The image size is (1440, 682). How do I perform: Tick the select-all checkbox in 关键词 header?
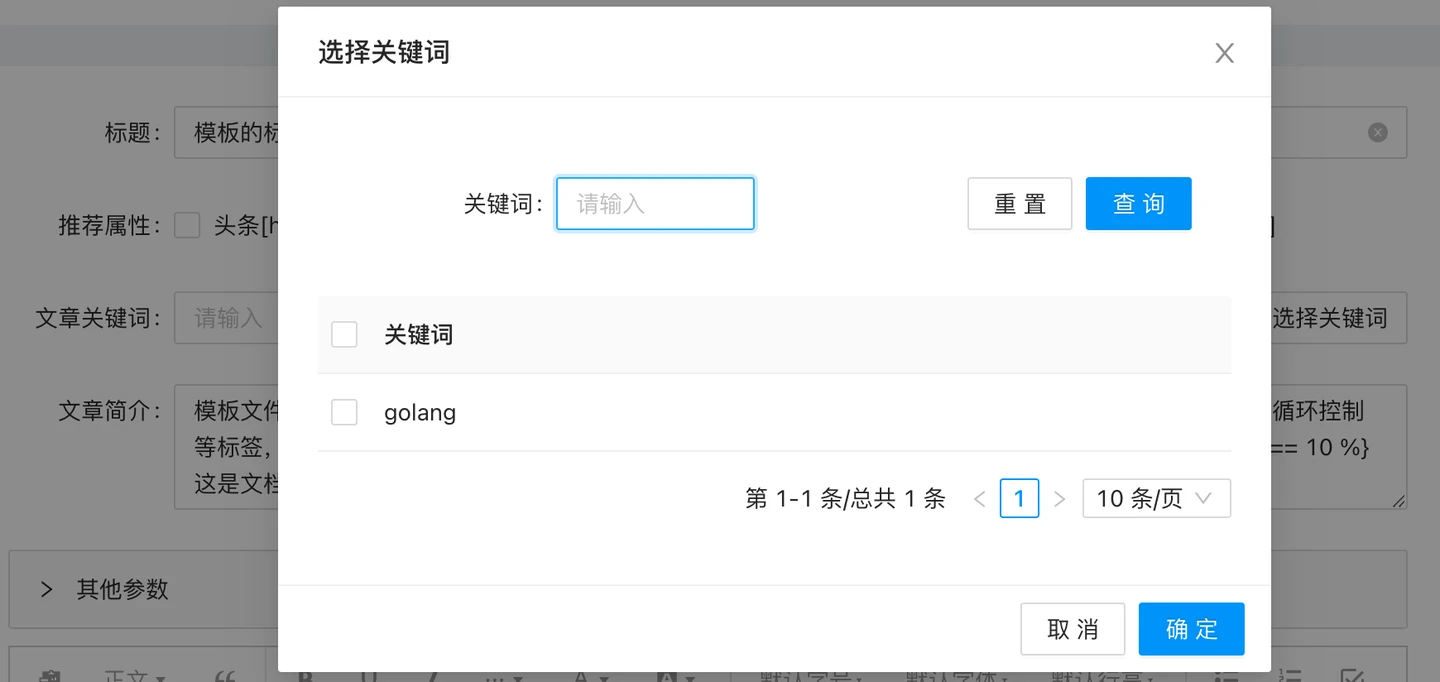pyautogui.click(x=344, y=334)
